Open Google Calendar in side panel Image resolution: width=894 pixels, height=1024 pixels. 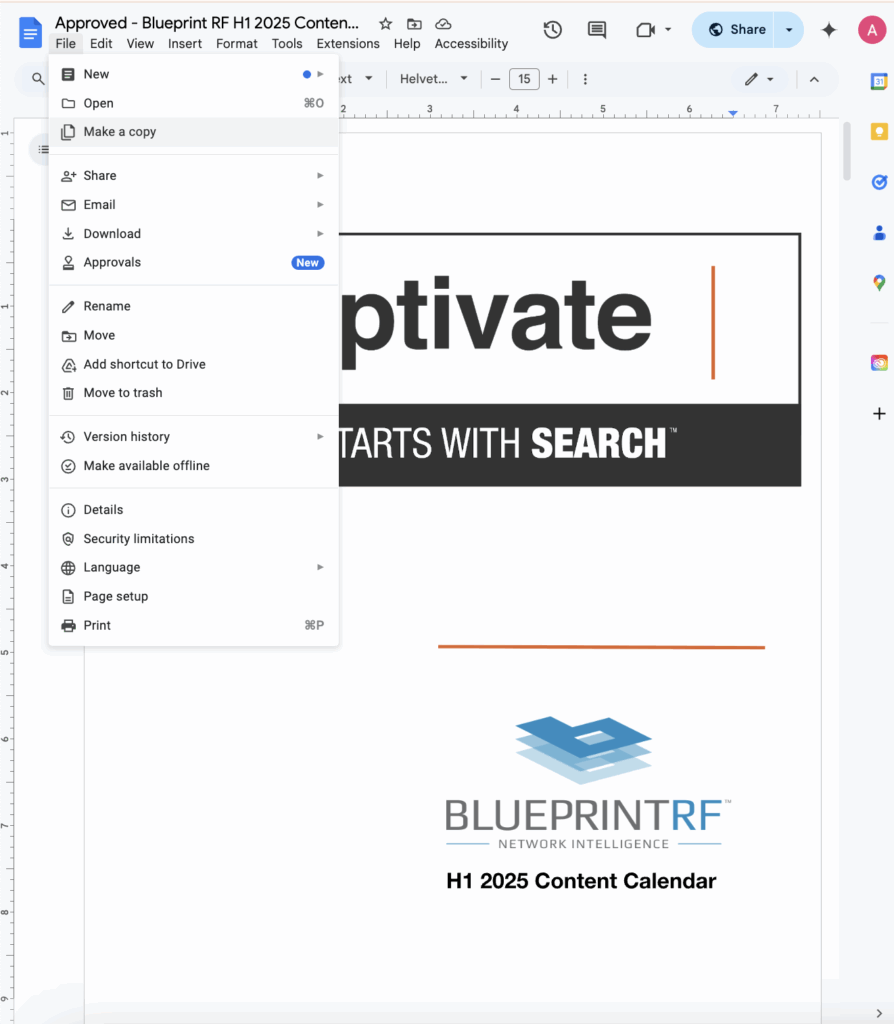point(879,82)
